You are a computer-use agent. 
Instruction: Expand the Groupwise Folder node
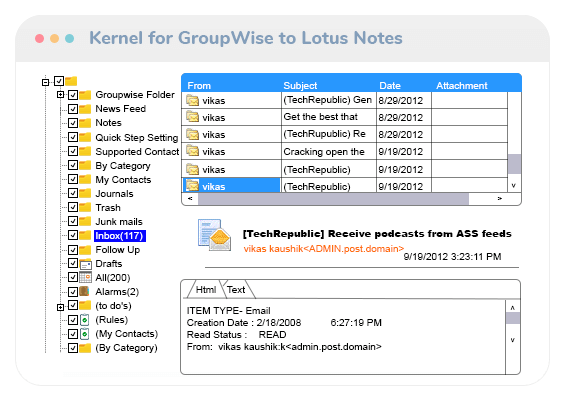[60, 95]
